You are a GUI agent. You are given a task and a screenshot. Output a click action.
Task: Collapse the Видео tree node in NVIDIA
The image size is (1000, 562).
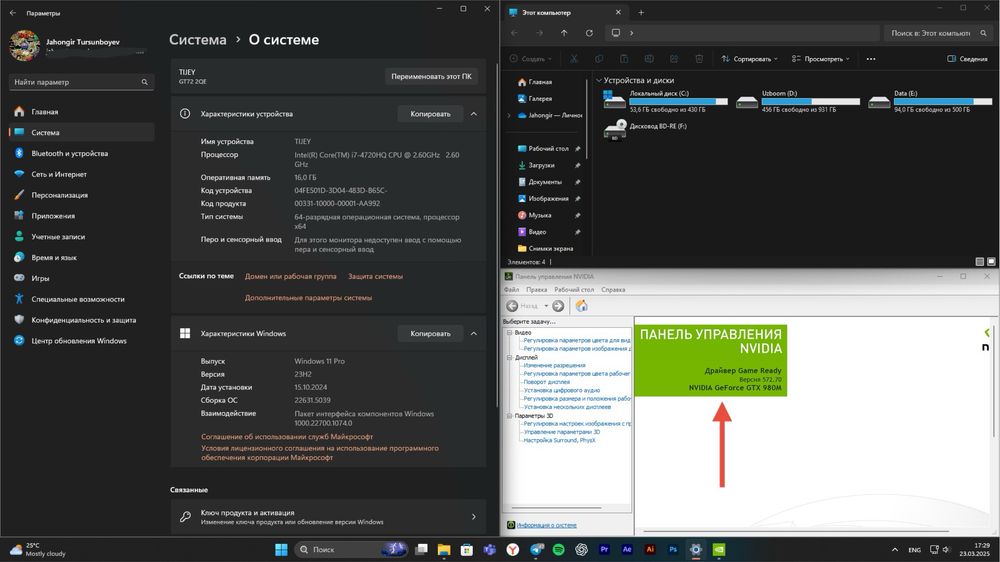tap(510, 332)
